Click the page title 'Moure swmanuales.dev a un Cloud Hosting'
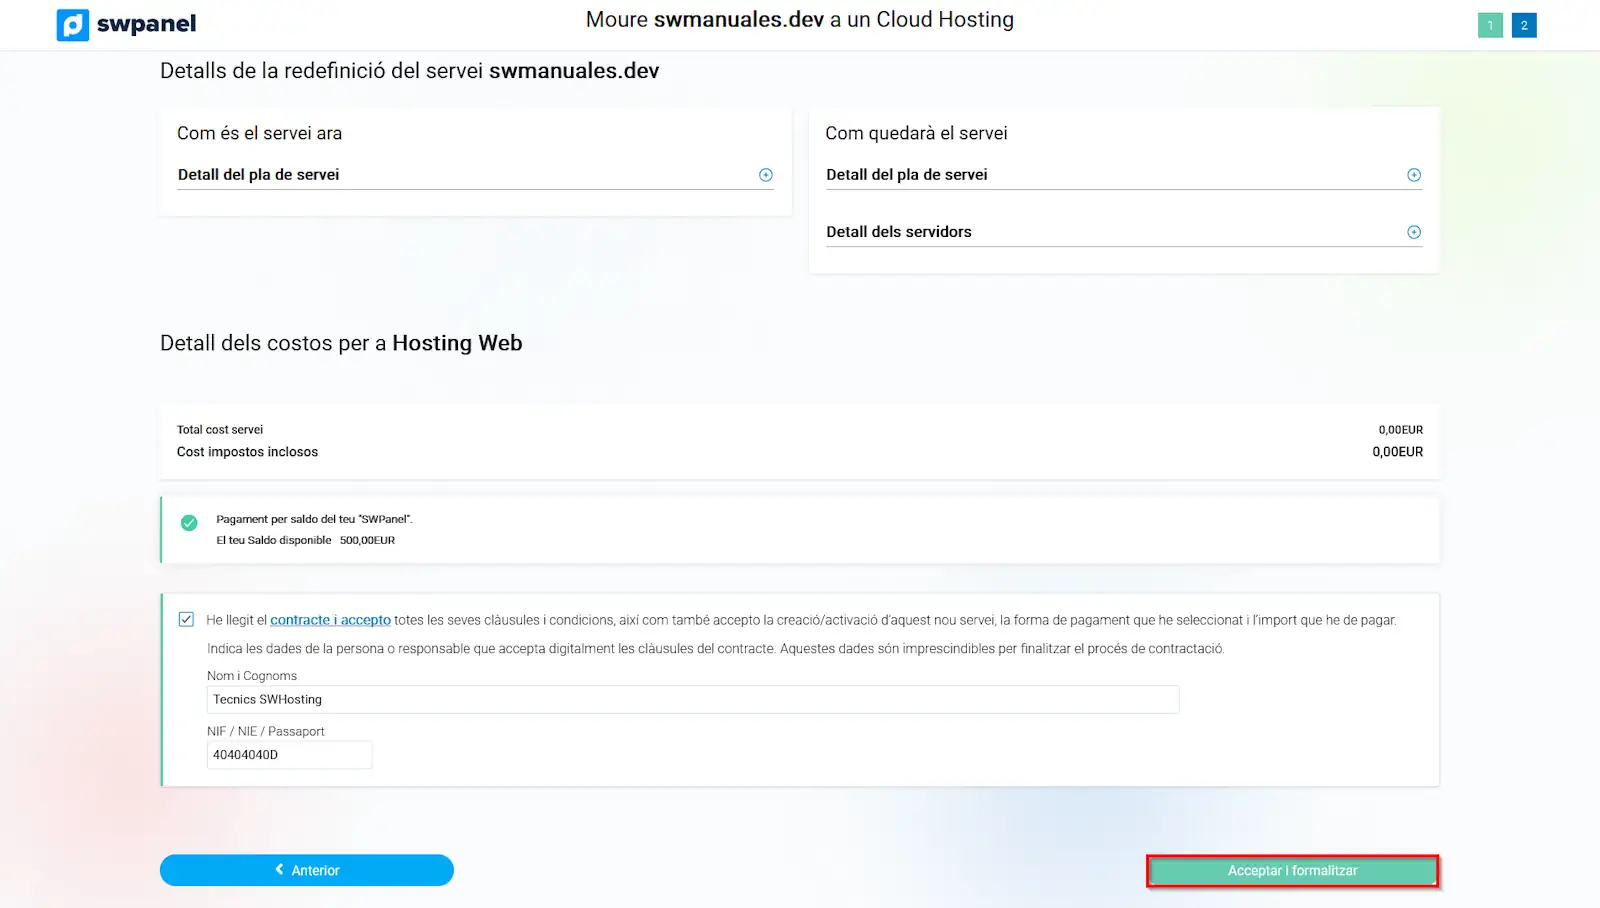 tap(800, 20)
